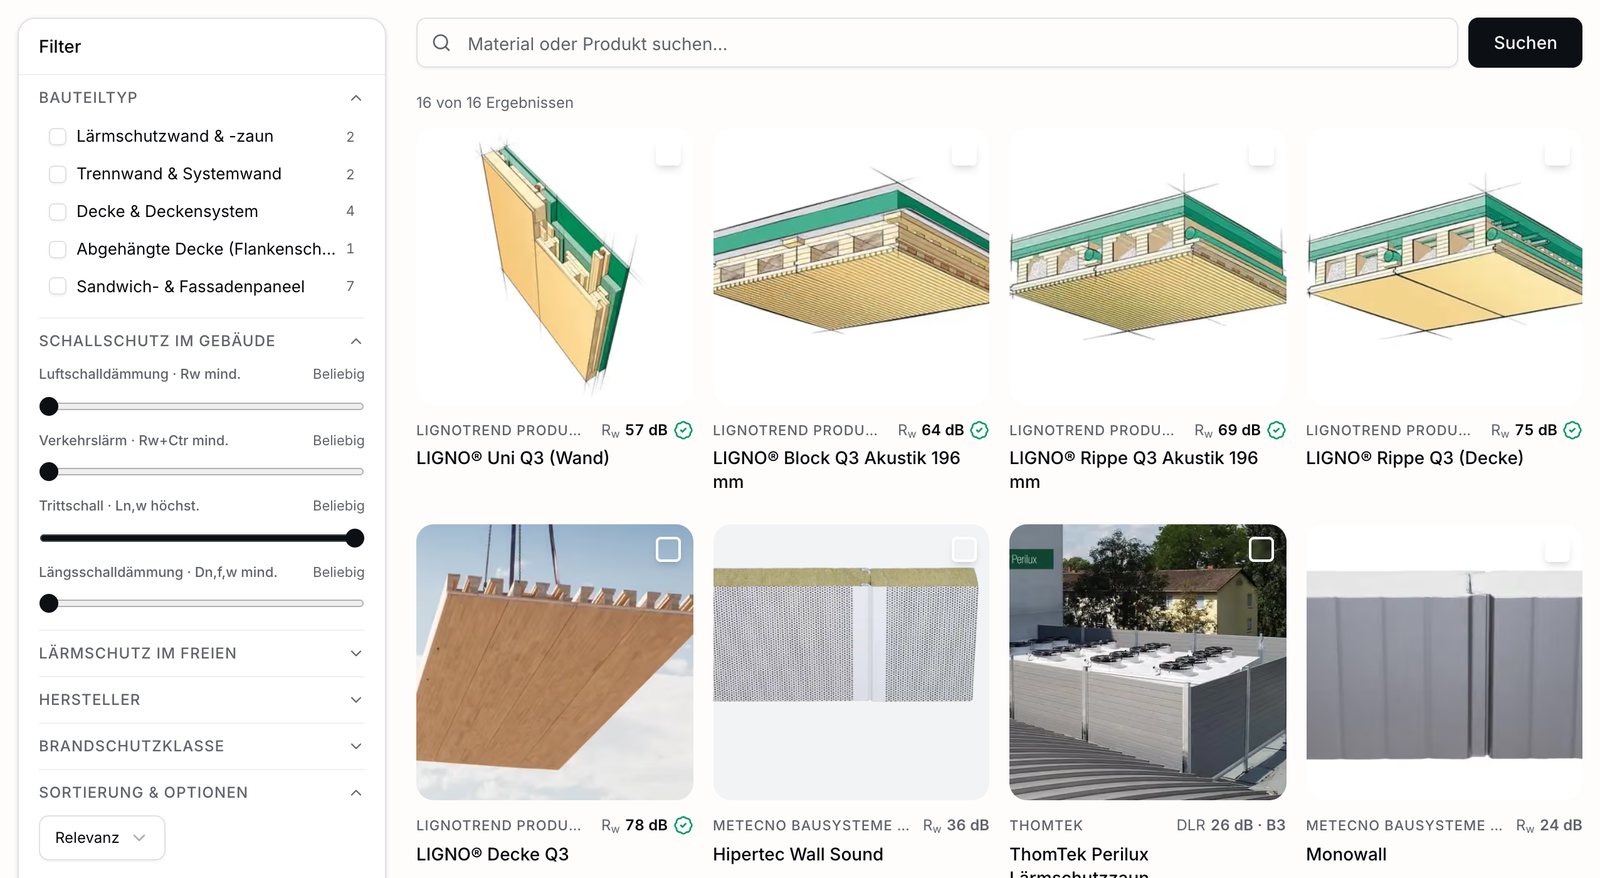Open LIGNO® Rippe Q3 Akustik 196 mm
The width and height of the screenshot is (1600, 878).
(x=1133, y=470)
